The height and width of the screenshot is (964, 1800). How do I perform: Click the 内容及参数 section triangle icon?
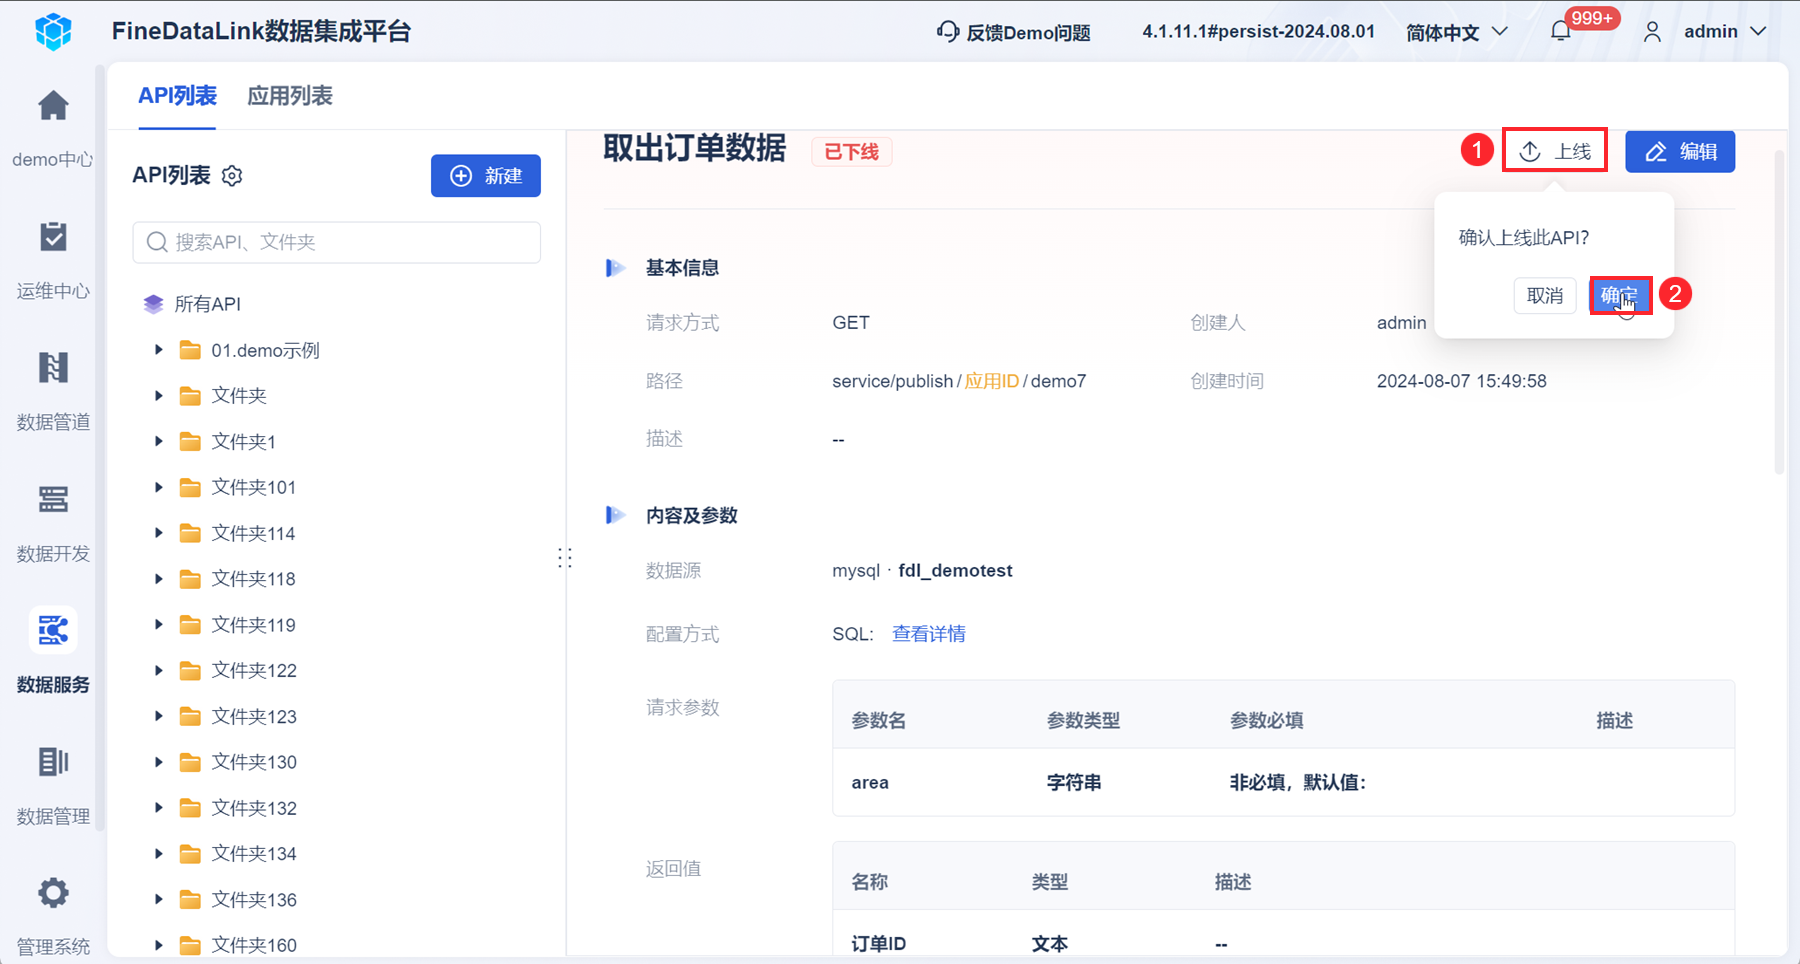pyautogui.click(x=615, y=515)
